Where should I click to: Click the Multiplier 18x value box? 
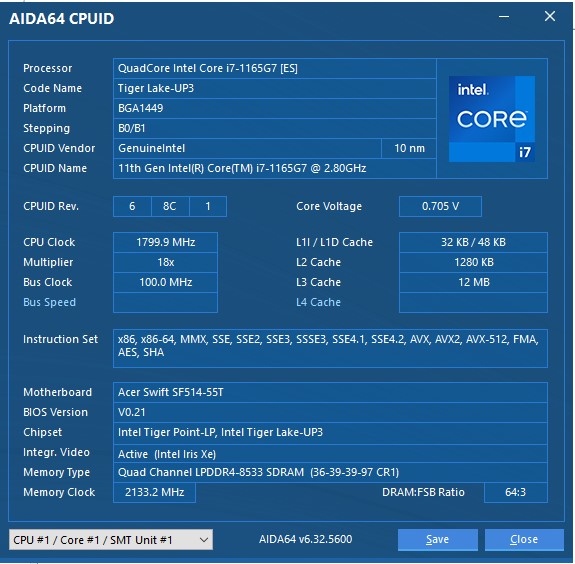point(165,262)
